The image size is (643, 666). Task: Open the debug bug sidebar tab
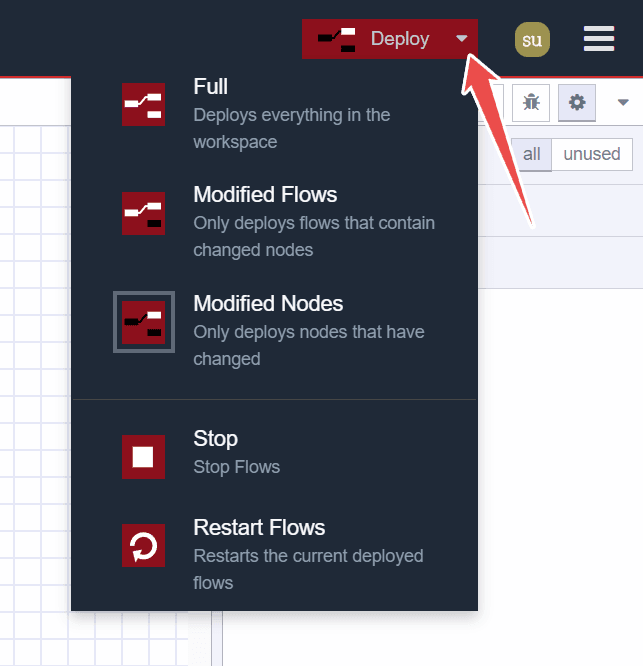pyautogui.click(x=531, y=103)
